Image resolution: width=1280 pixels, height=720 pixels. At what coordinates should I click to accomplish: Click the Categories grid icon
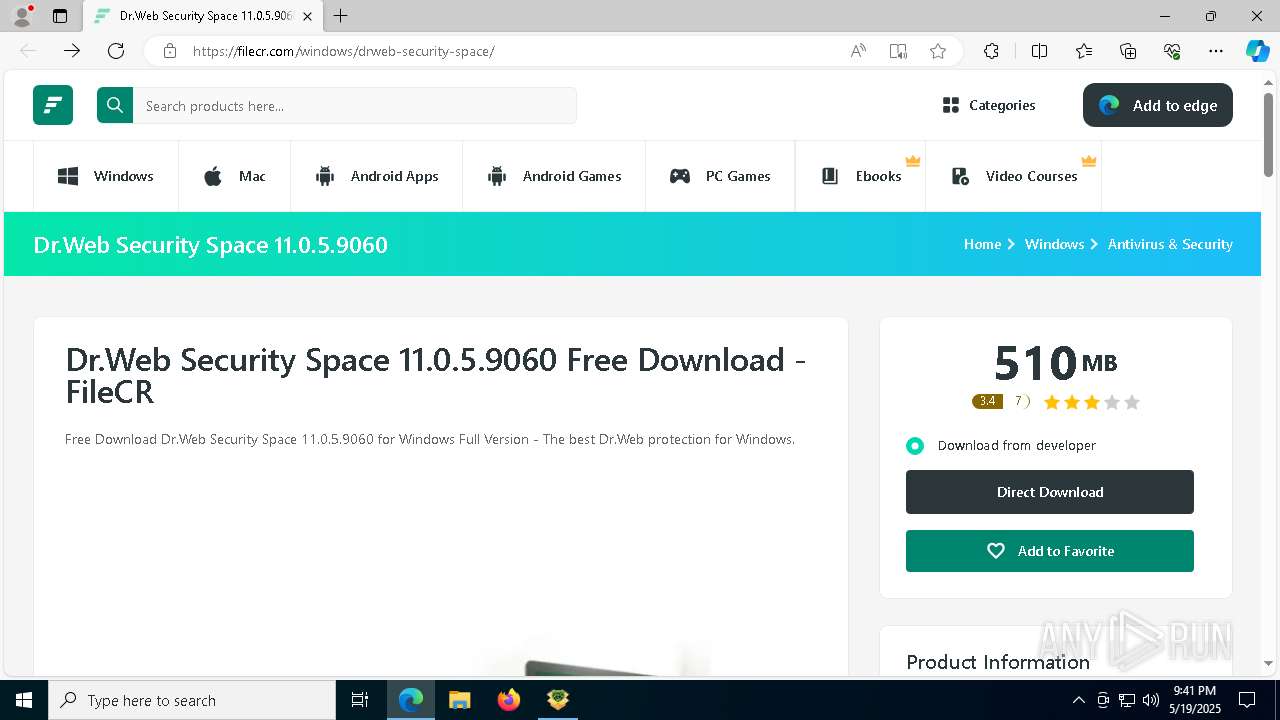[x=951, y=105]
